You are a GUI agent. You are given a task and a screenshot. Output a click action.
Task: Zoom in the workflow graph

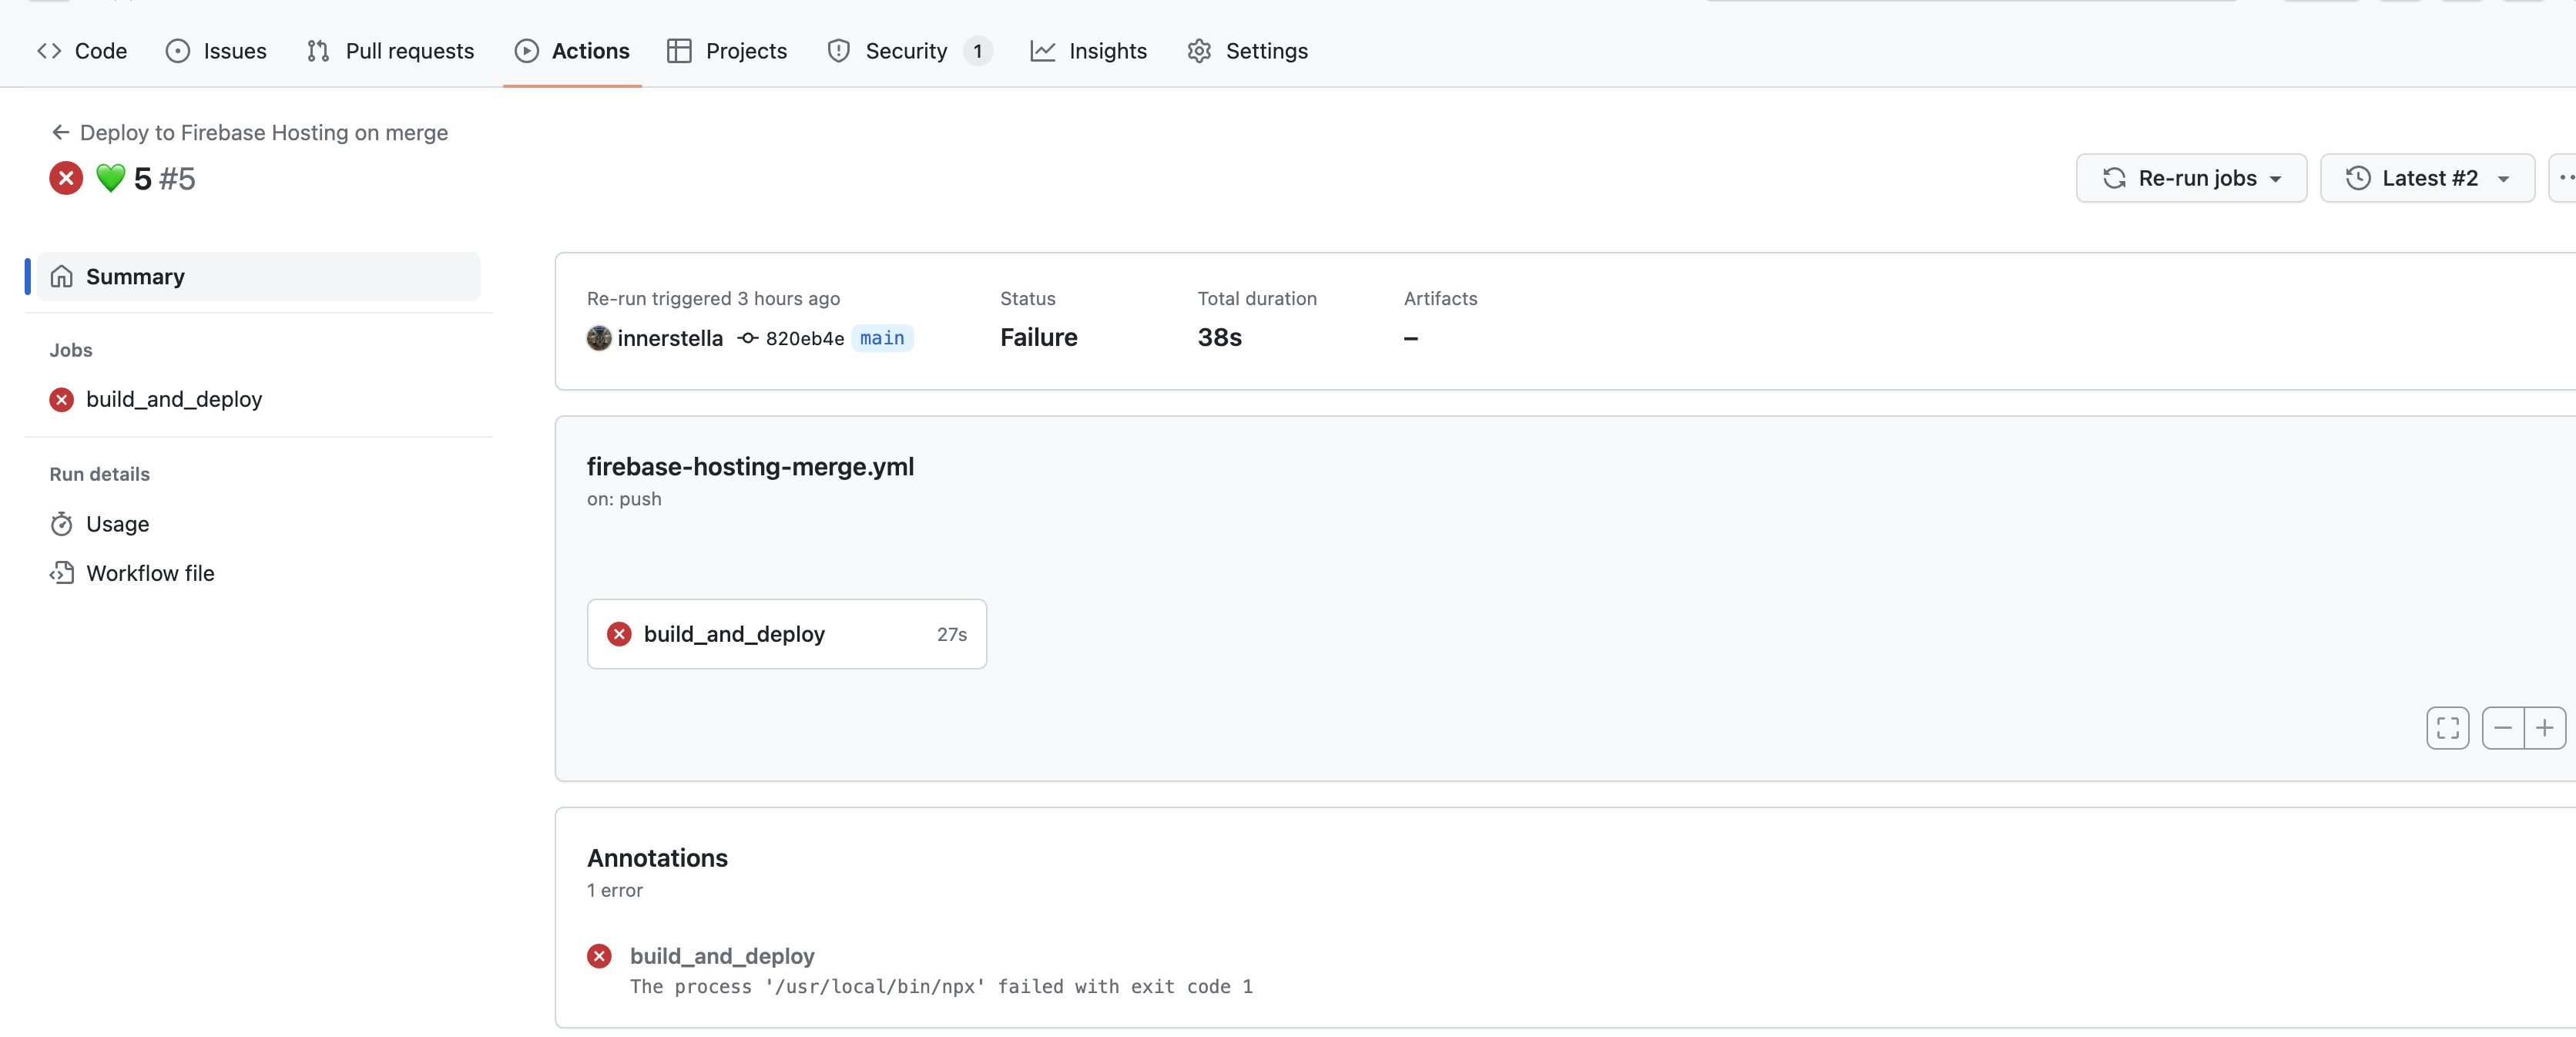(2545, 728)
